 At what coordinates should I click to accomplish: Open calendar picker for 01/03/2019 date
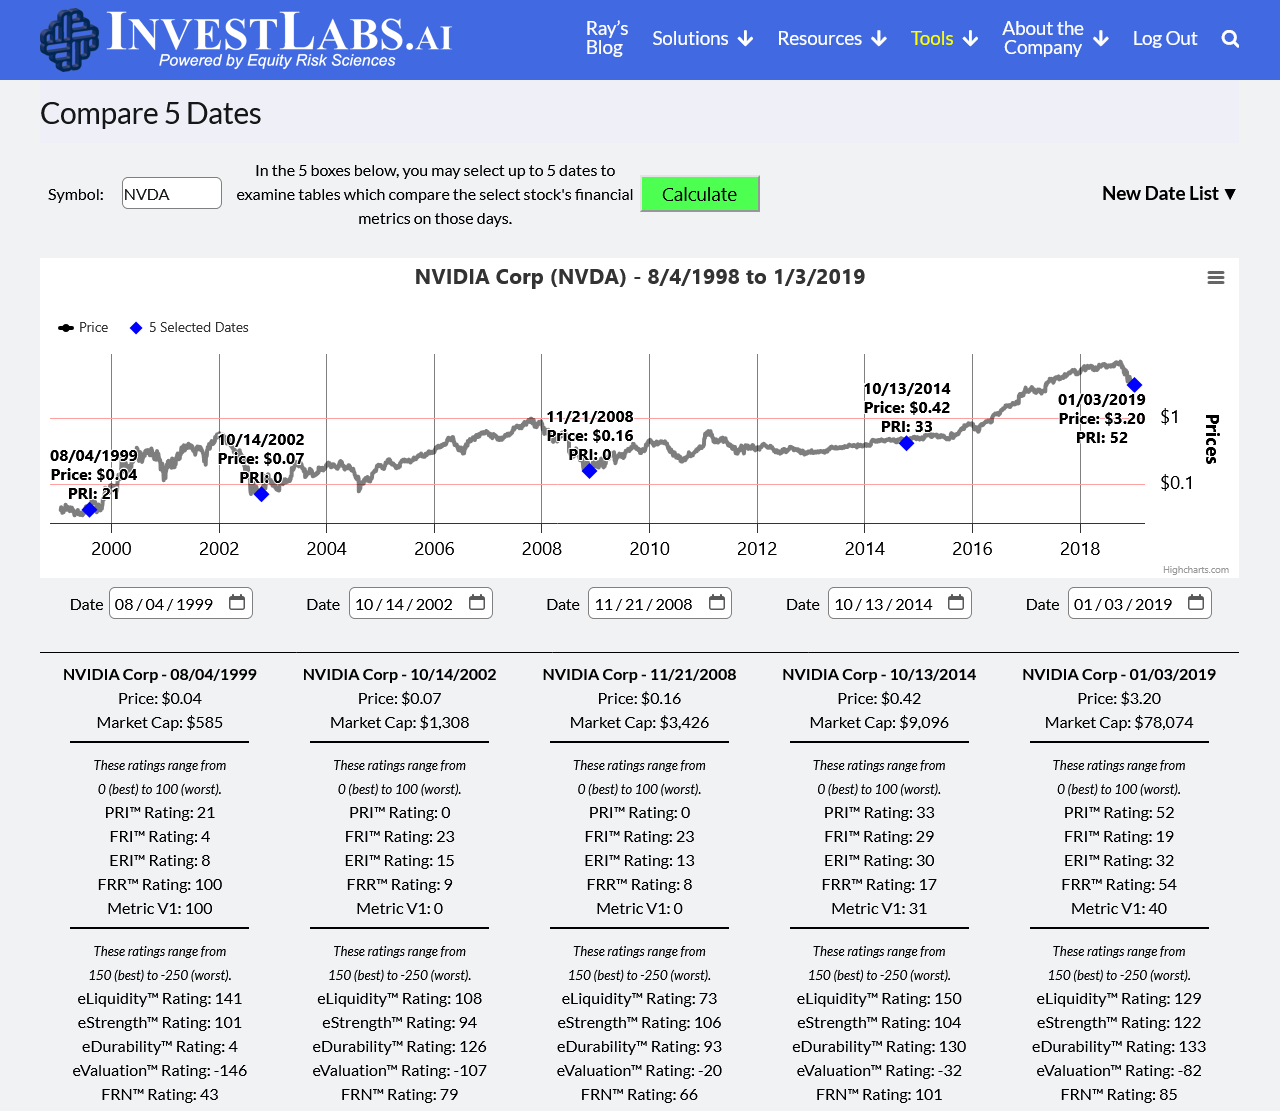click(1196, 603)
